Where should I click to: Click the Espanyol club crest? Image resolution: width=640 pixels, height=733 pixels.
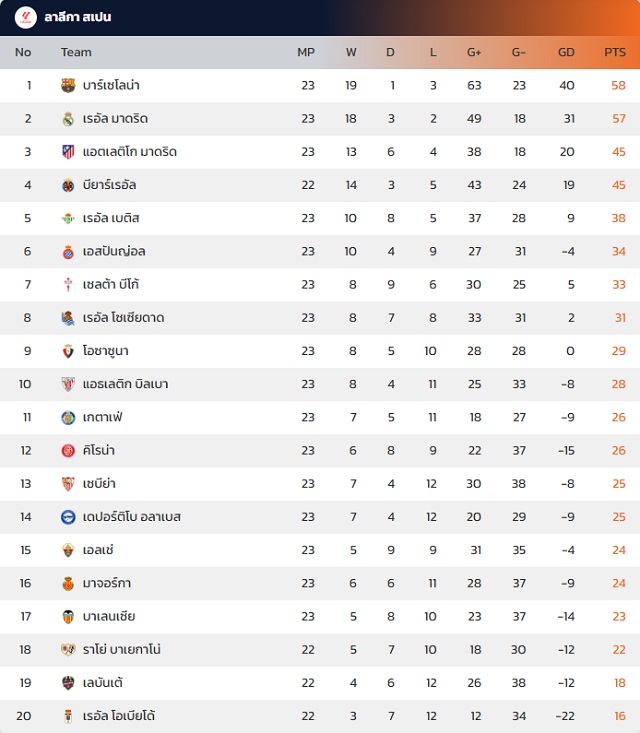point(68,251)
